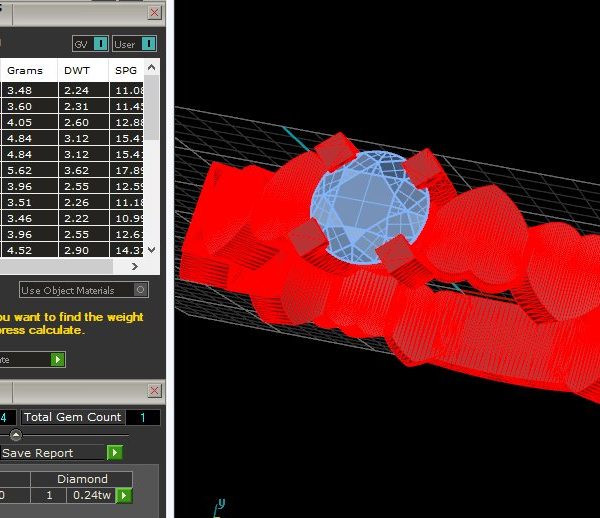This screenshot has width=600, height=518.
Task: Select the 3.62 DWT cell
Action: coord(84,170)
